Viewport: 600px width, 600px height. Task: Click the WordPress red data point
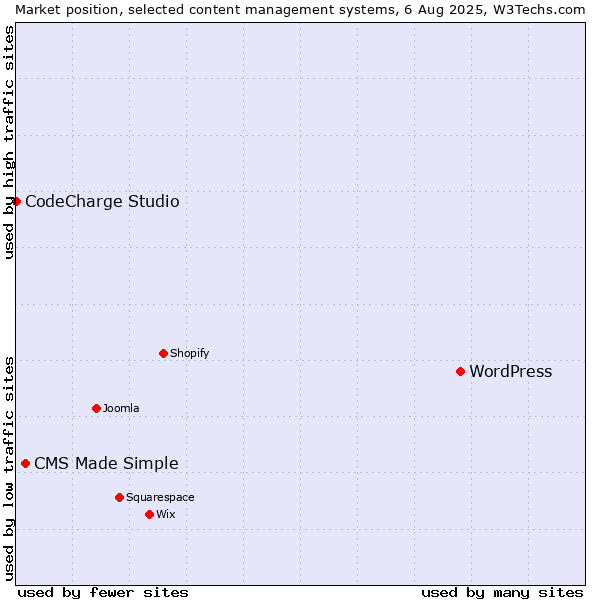460,372
